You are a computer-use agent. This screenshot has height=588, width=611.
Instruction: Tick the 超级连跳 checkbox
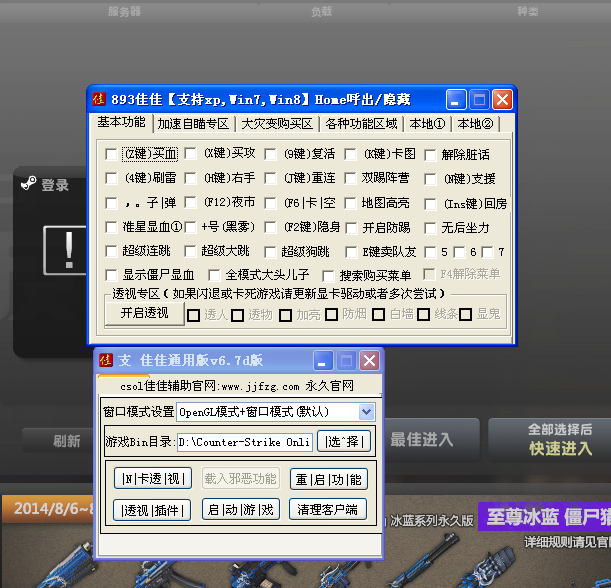(x=111, y=251)
